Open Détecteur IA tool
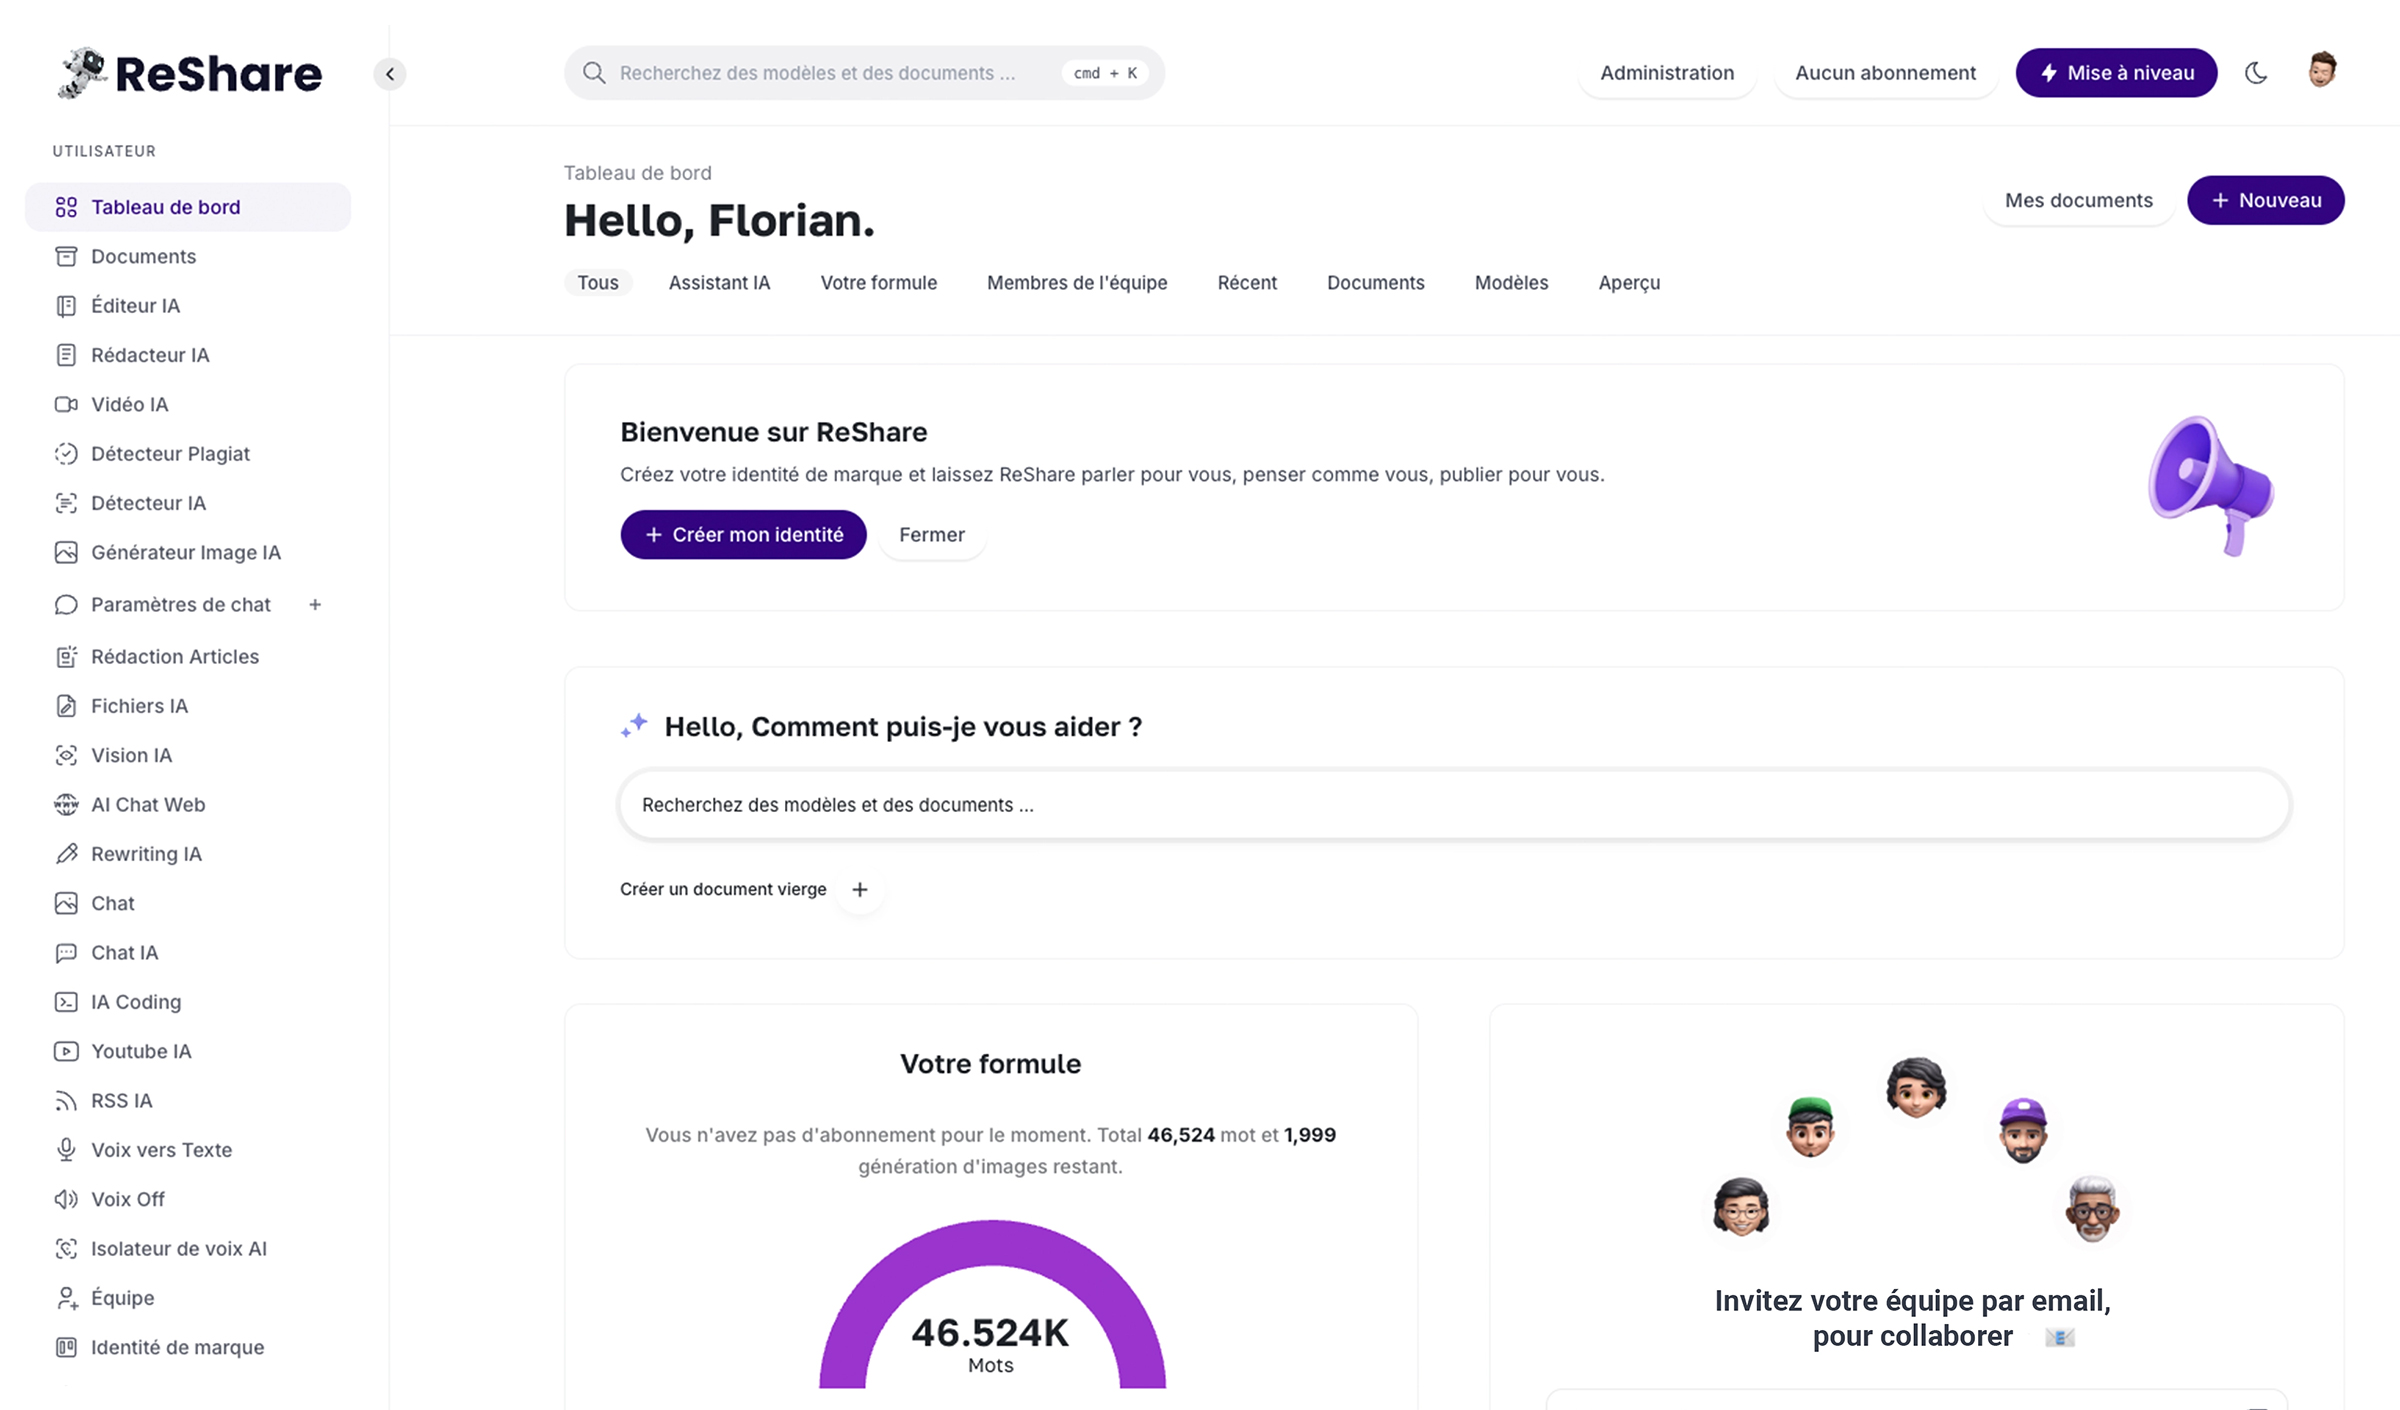Screen dimensions: 2400x1410 coord(188,503)
